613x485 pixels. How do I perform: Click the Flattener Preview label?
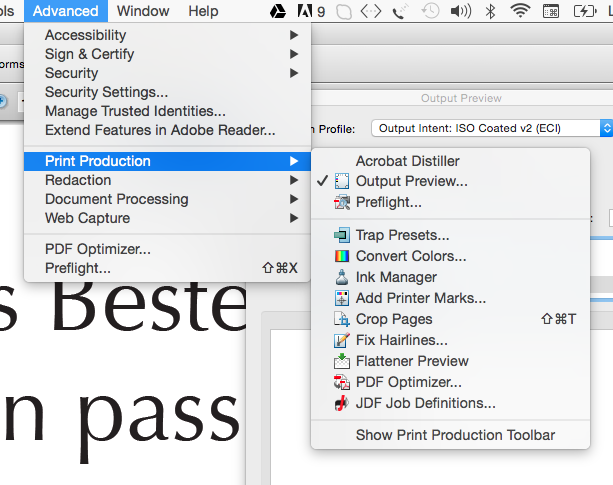tap(412, 361)
